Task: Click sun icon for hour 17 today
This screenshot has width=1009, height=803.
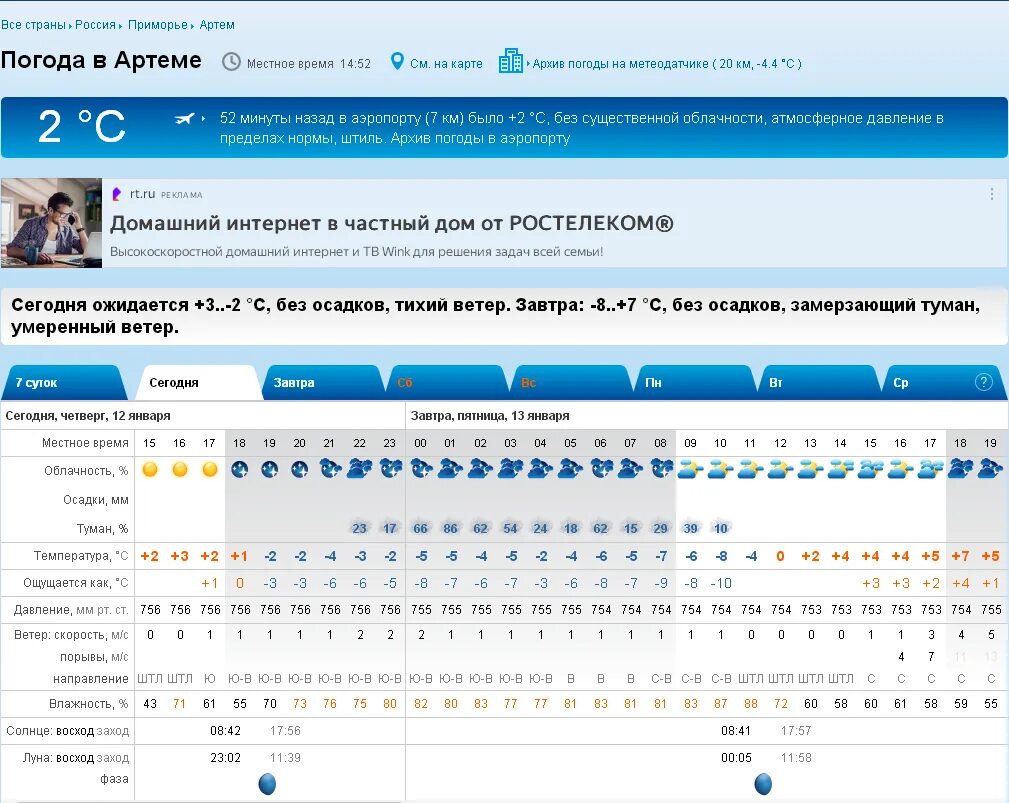Action: 210,470
